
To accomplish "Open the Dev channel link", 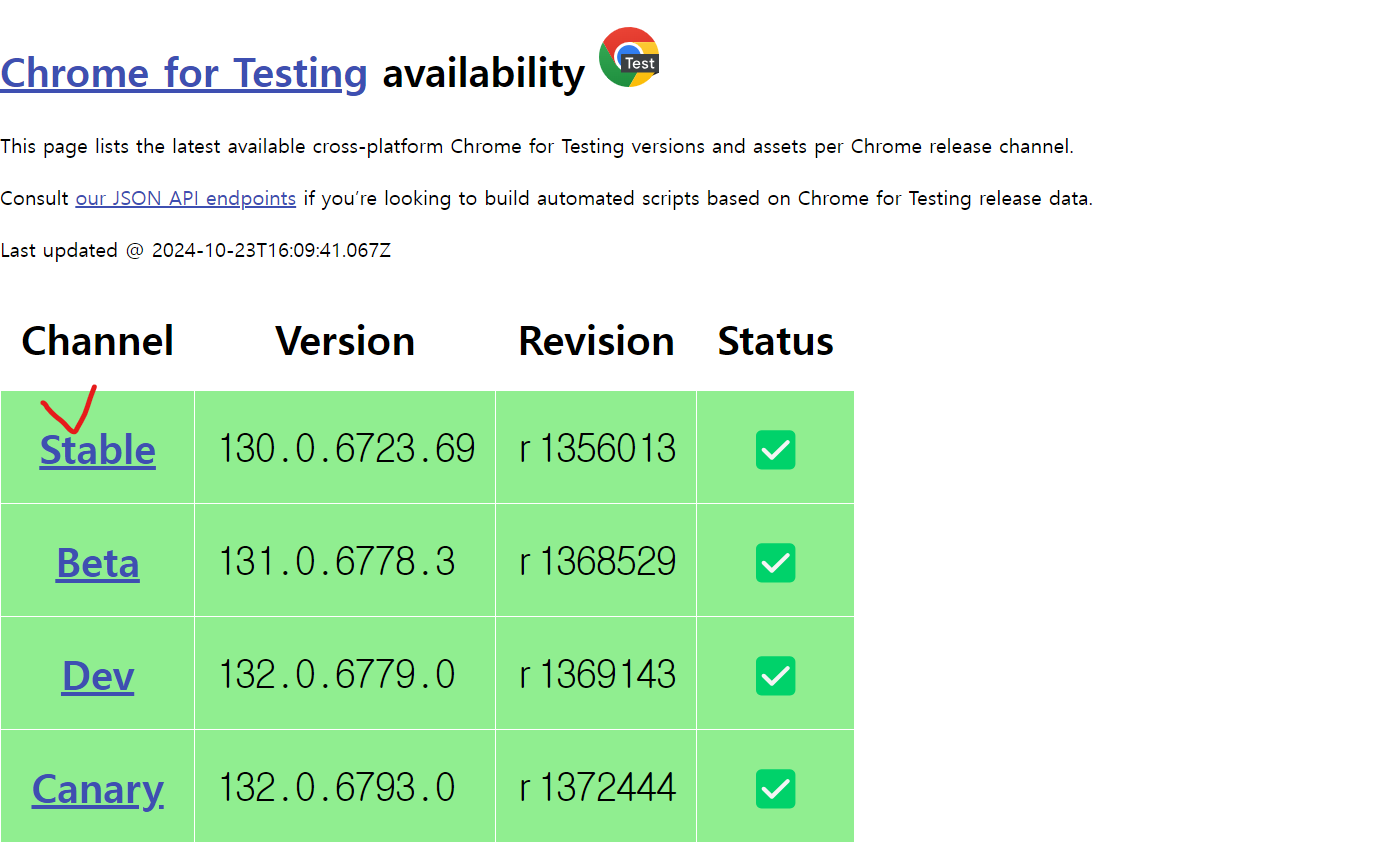I will pyautogui.click(x=98, y=676).
